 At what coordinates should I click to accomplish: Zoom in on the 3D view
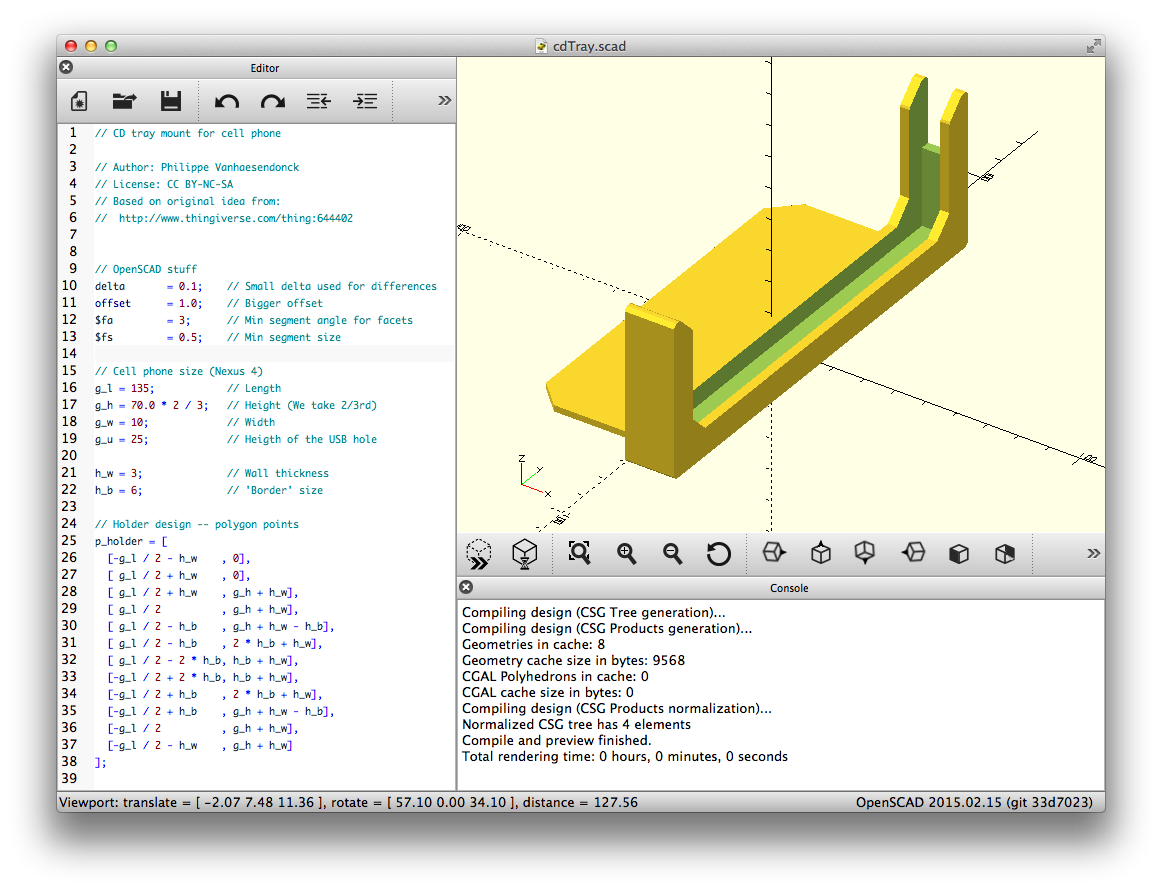[x=627, y=553]
